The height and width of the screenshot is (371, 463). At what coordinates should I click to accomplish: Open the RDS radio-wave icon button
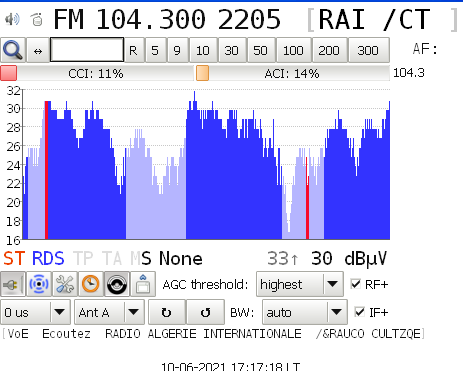tap(39, 284)
